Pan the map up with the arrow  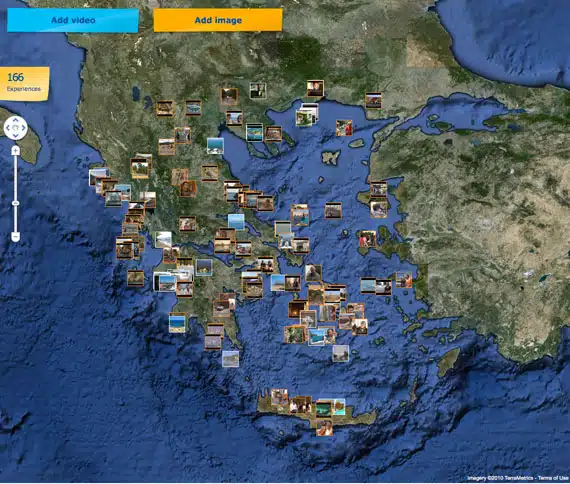(16, 120)
